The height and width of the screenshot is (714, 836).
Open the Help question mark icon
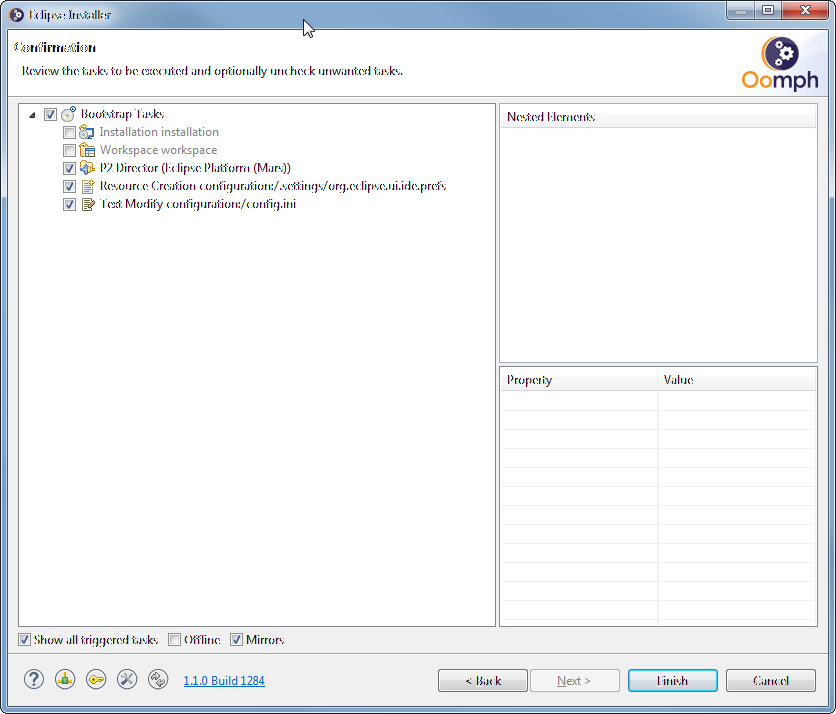click(x=34, y=679)
